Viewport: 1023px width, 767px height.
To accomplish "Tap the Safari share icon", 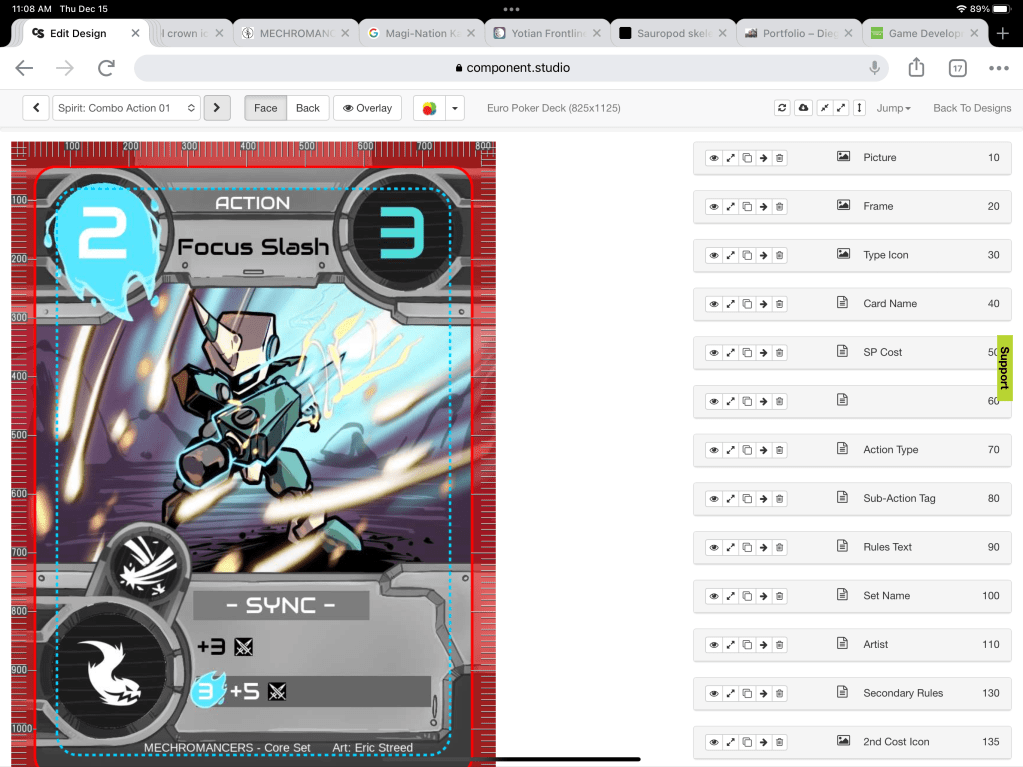I will [x=916, y=68].
